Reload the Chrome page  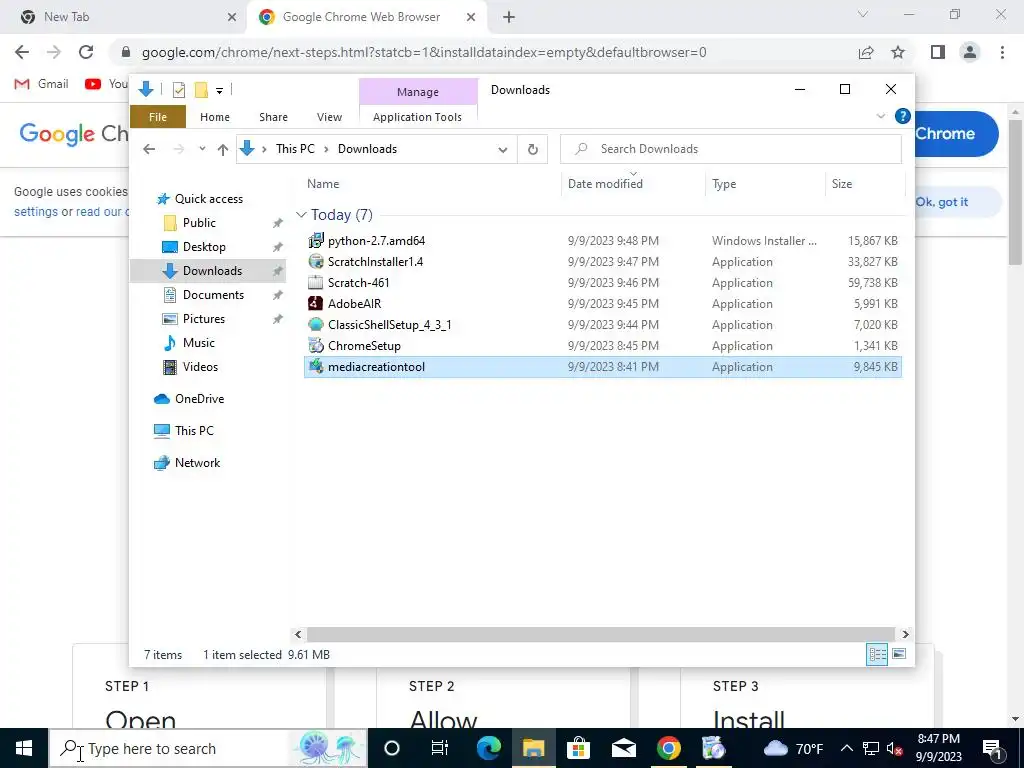86,52
